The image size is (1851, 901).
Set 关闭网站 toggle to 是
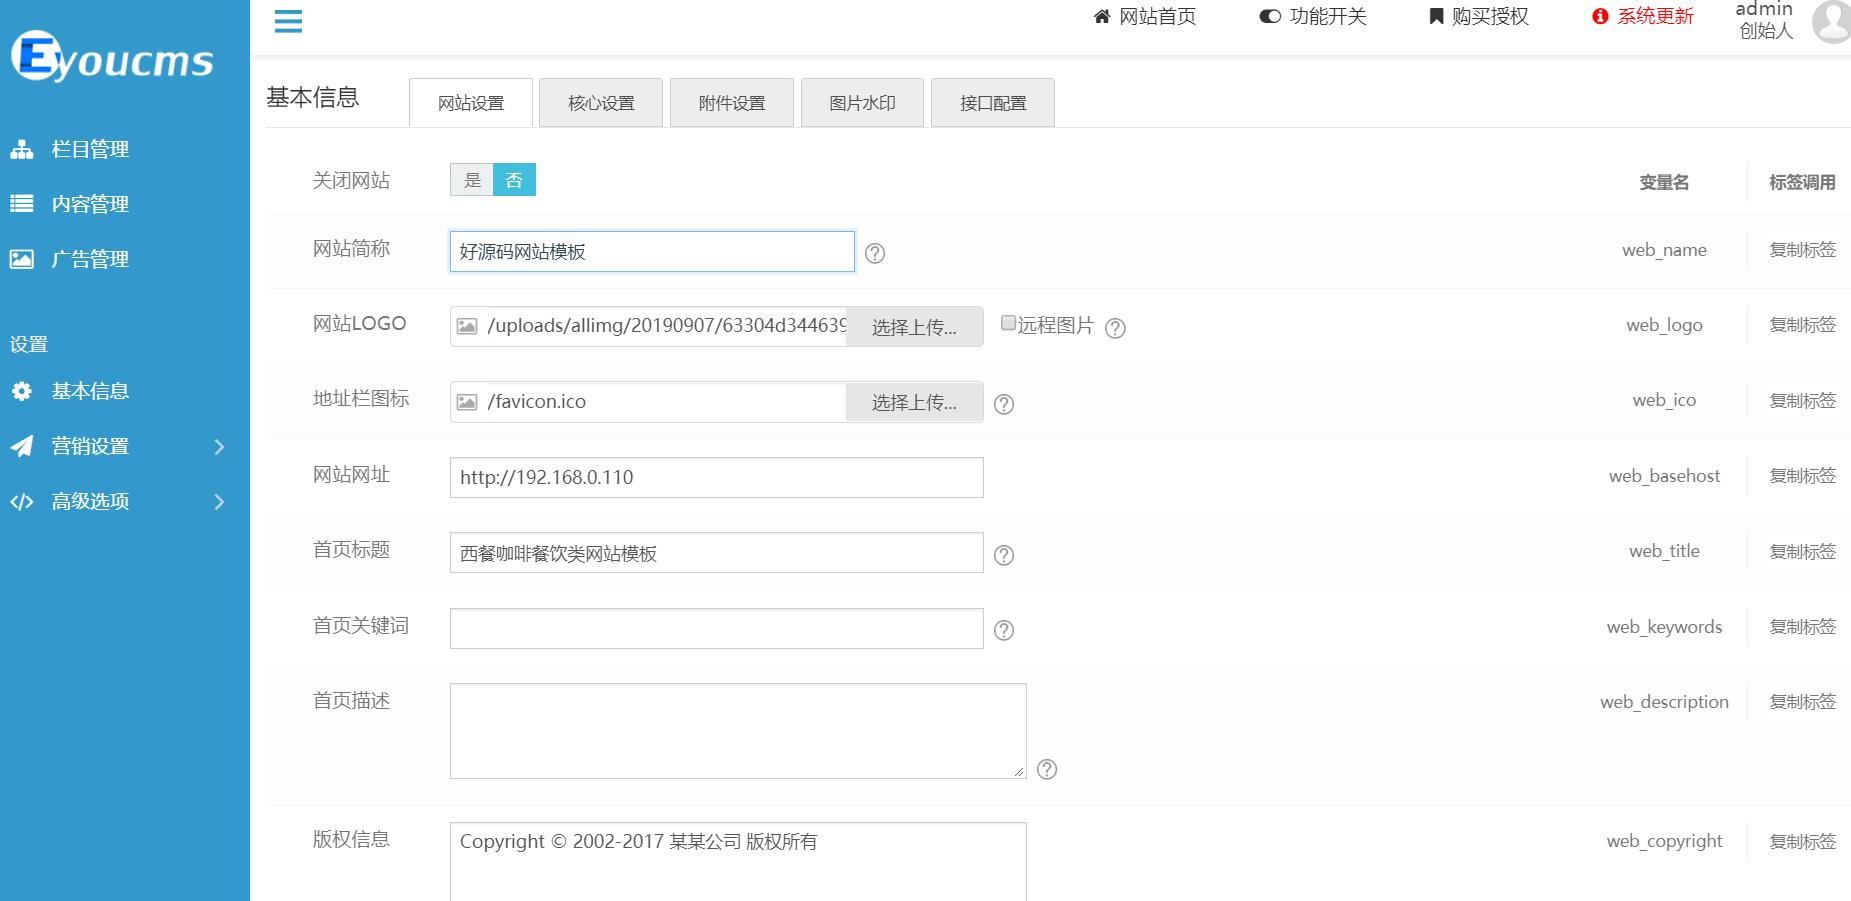pos(472,180)
